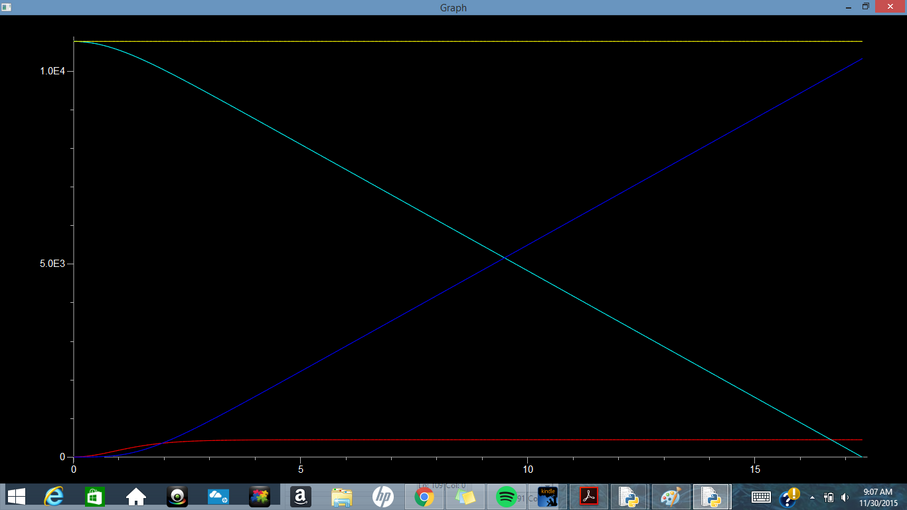Expand the hidden system tray icons

point(812,497)
